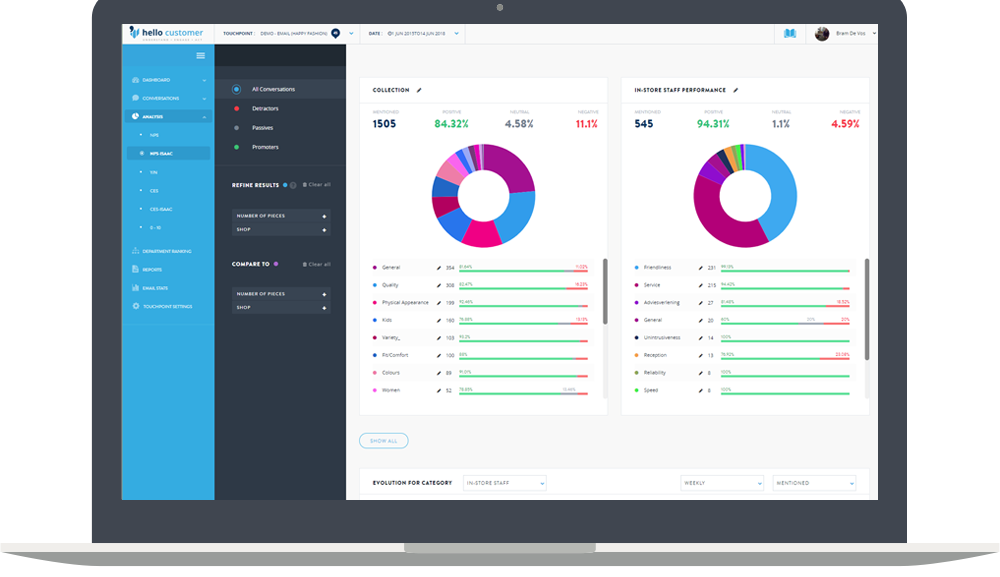Select NPS-ISAAC in the Analysis menu
1000x577 pixels.
click(x=168, y=152)
